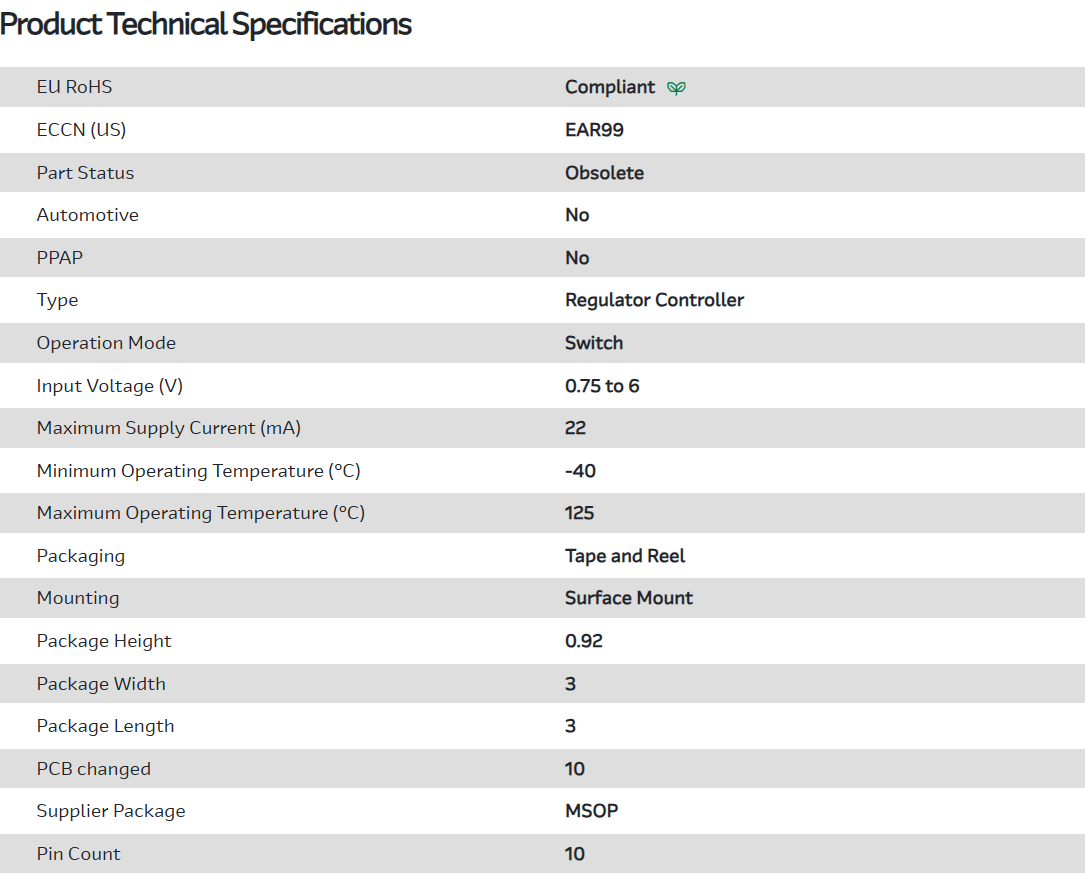Click the EAR99 value
1085x873 pixels.
coord(594,130)
